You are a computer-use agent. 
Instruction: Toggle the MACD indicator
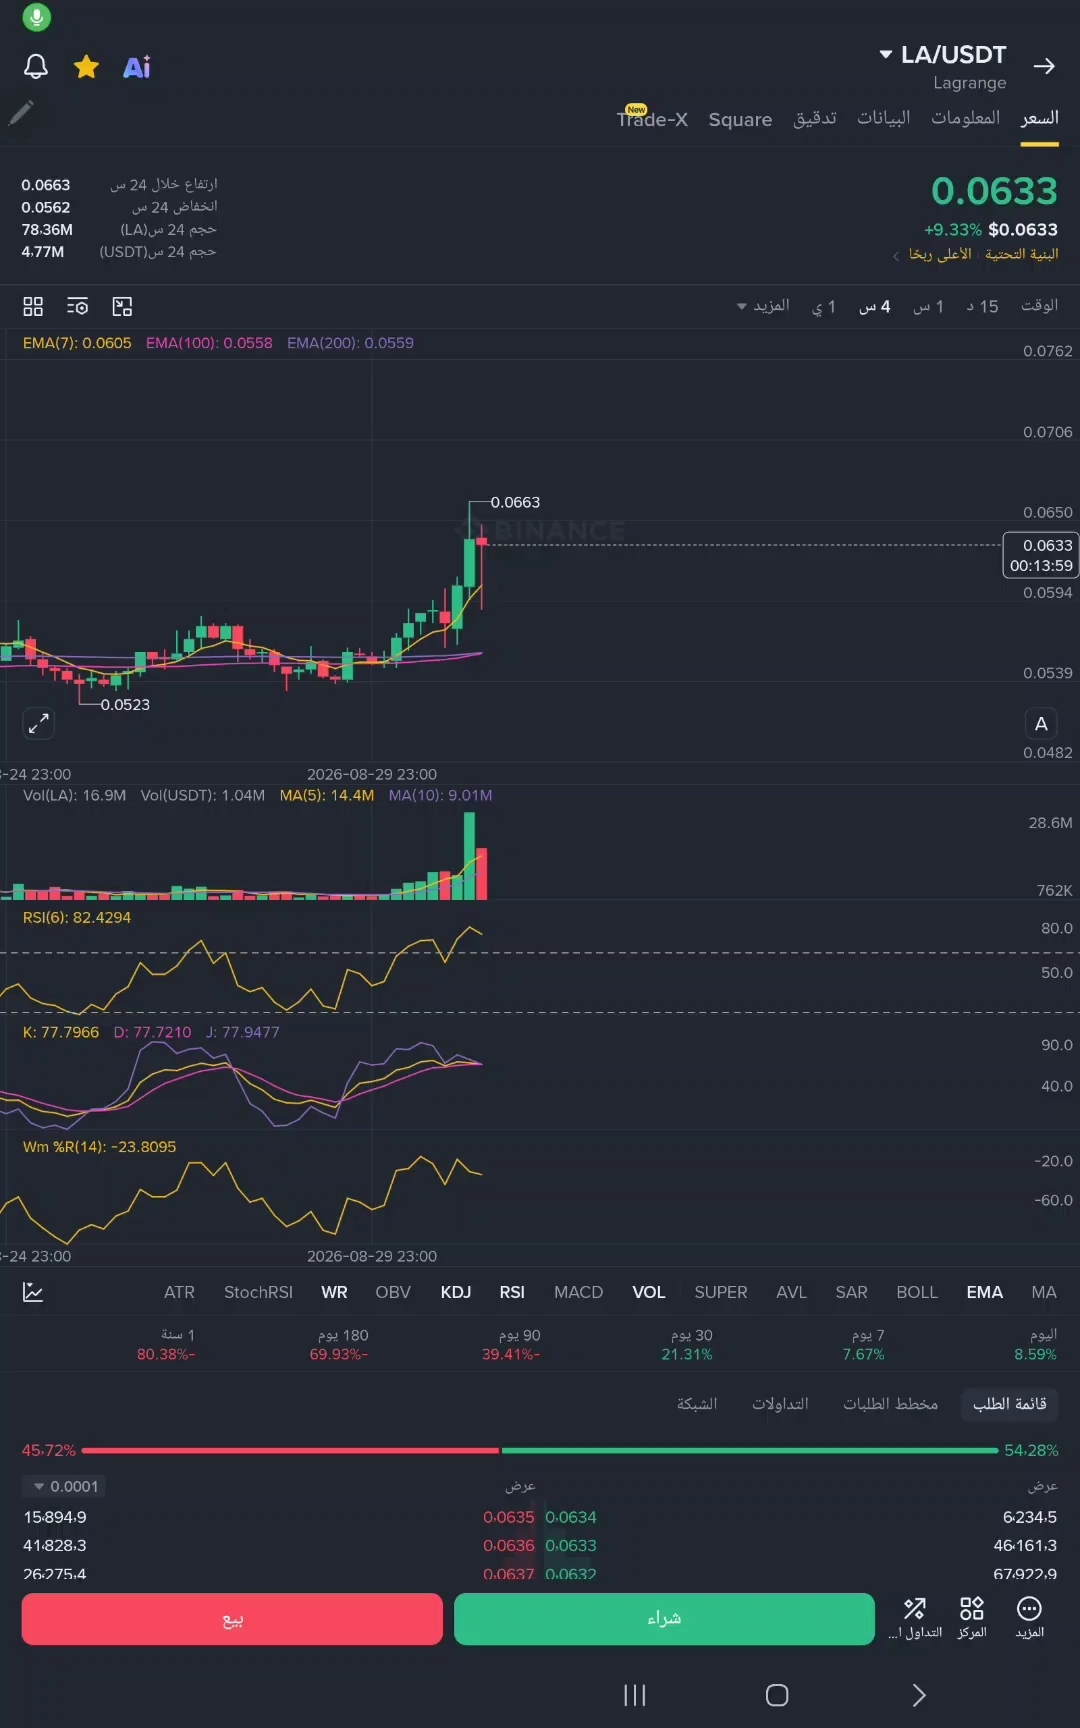coord(578,1292)
